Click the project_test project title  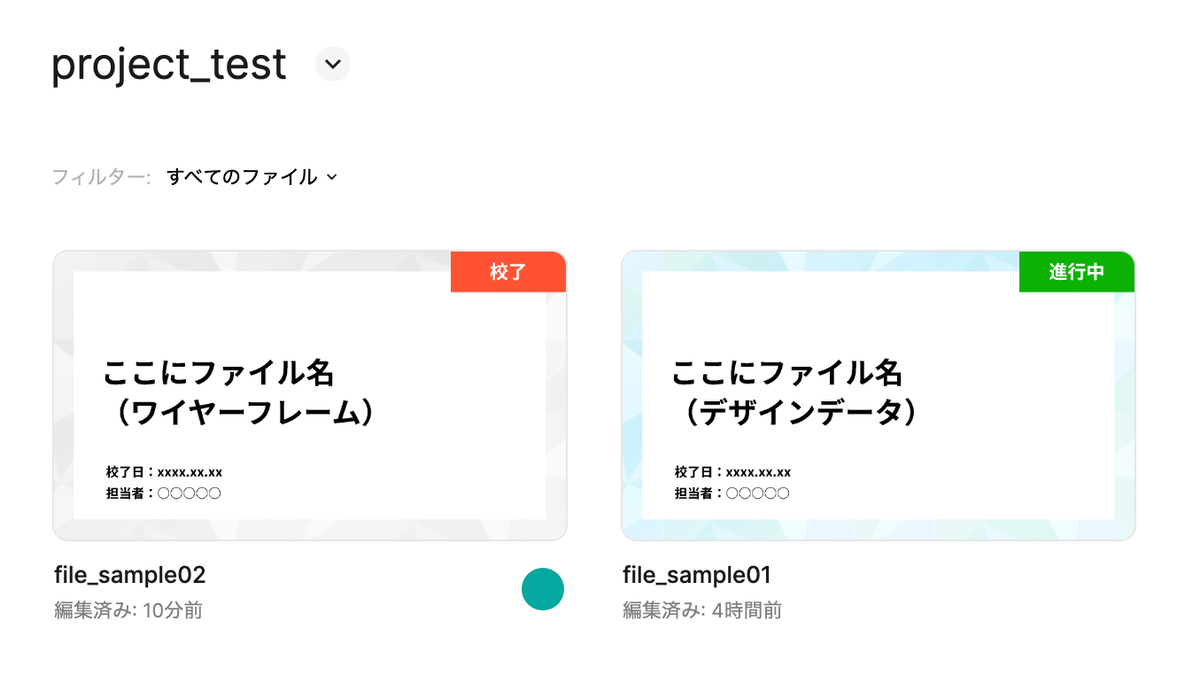click(169, 65)
